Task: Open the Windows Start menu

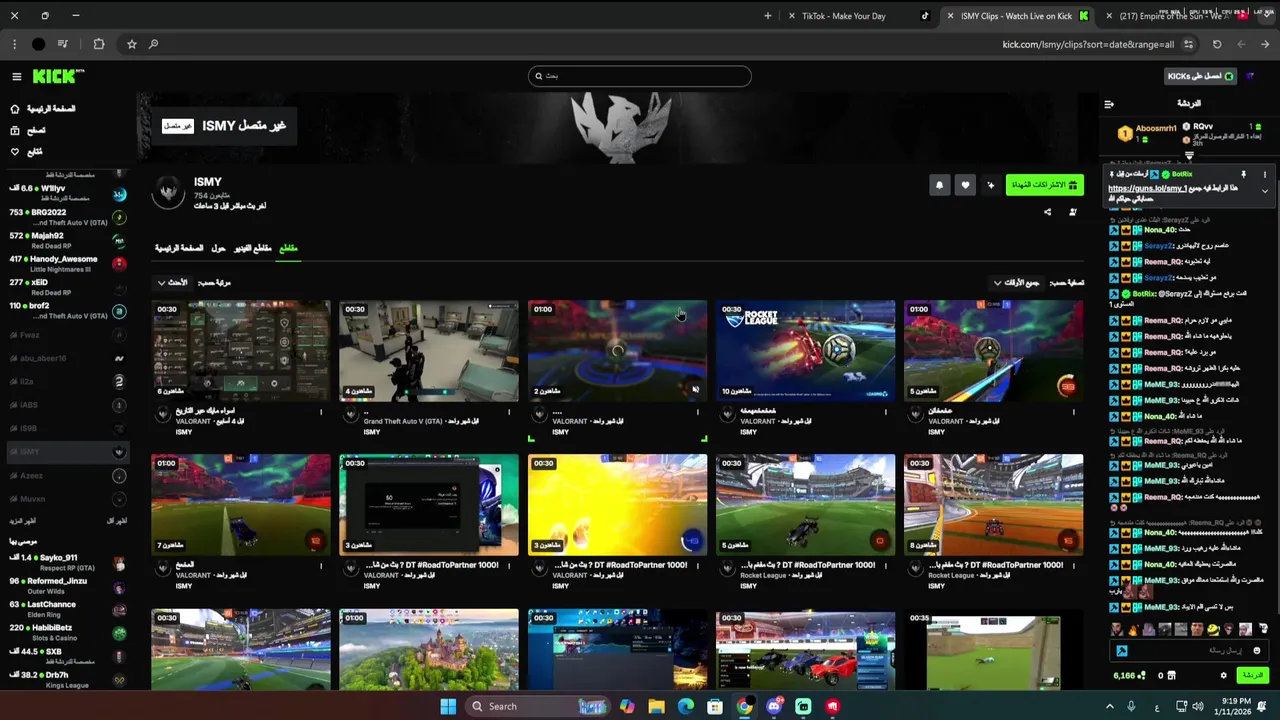Action: [x=448, y=706]
